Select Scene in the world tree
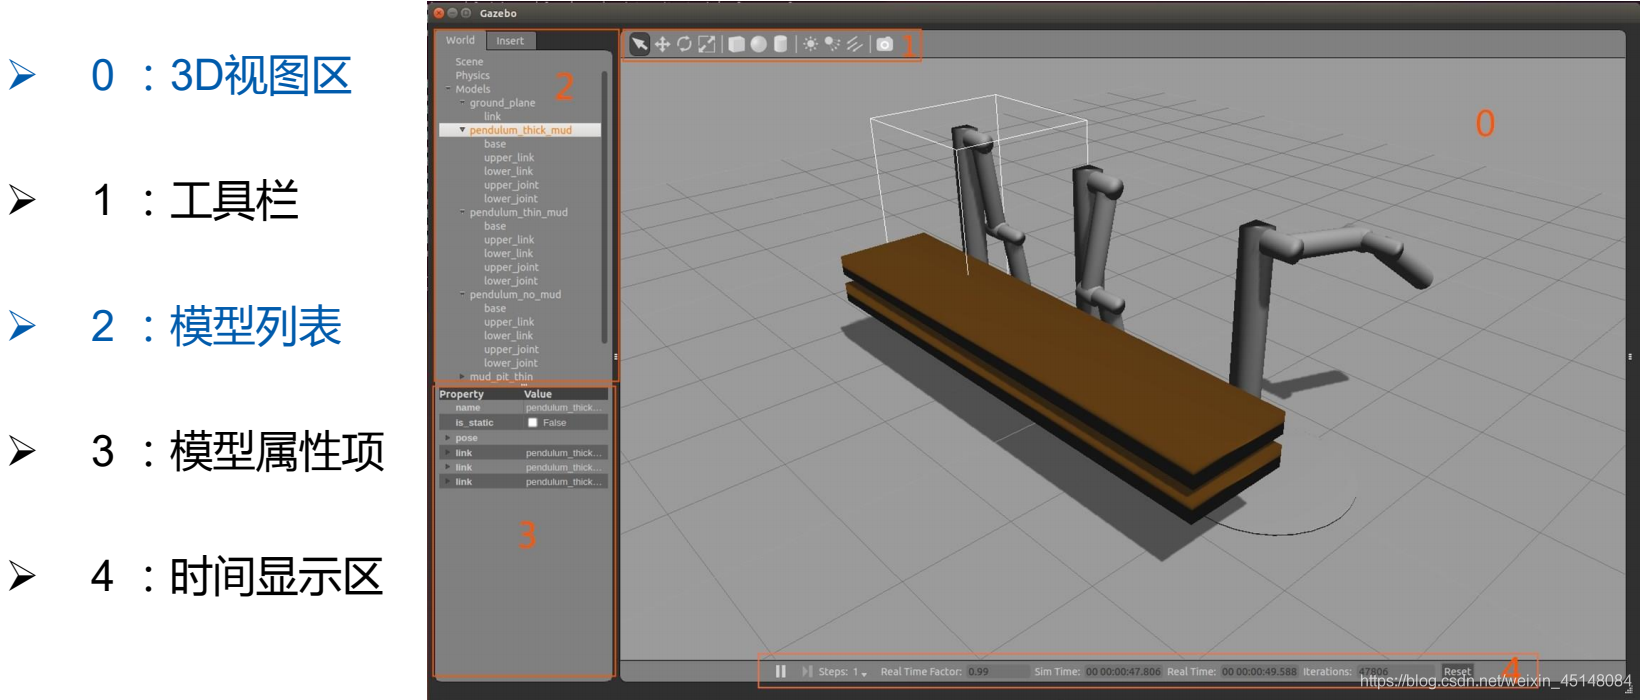The width and height of the screenshot is (1642, 700). 469,62
